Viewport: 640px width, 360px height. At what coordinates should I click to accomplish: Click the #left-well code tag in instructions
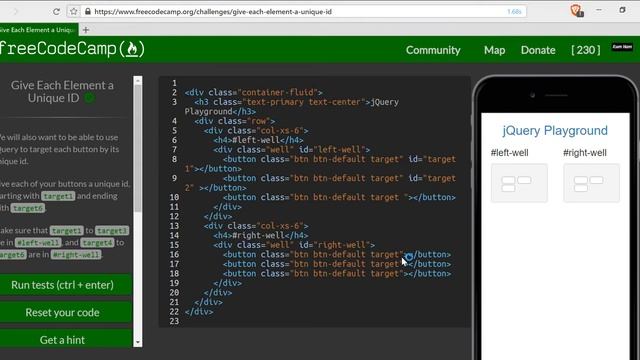click(x=38, y=242)
